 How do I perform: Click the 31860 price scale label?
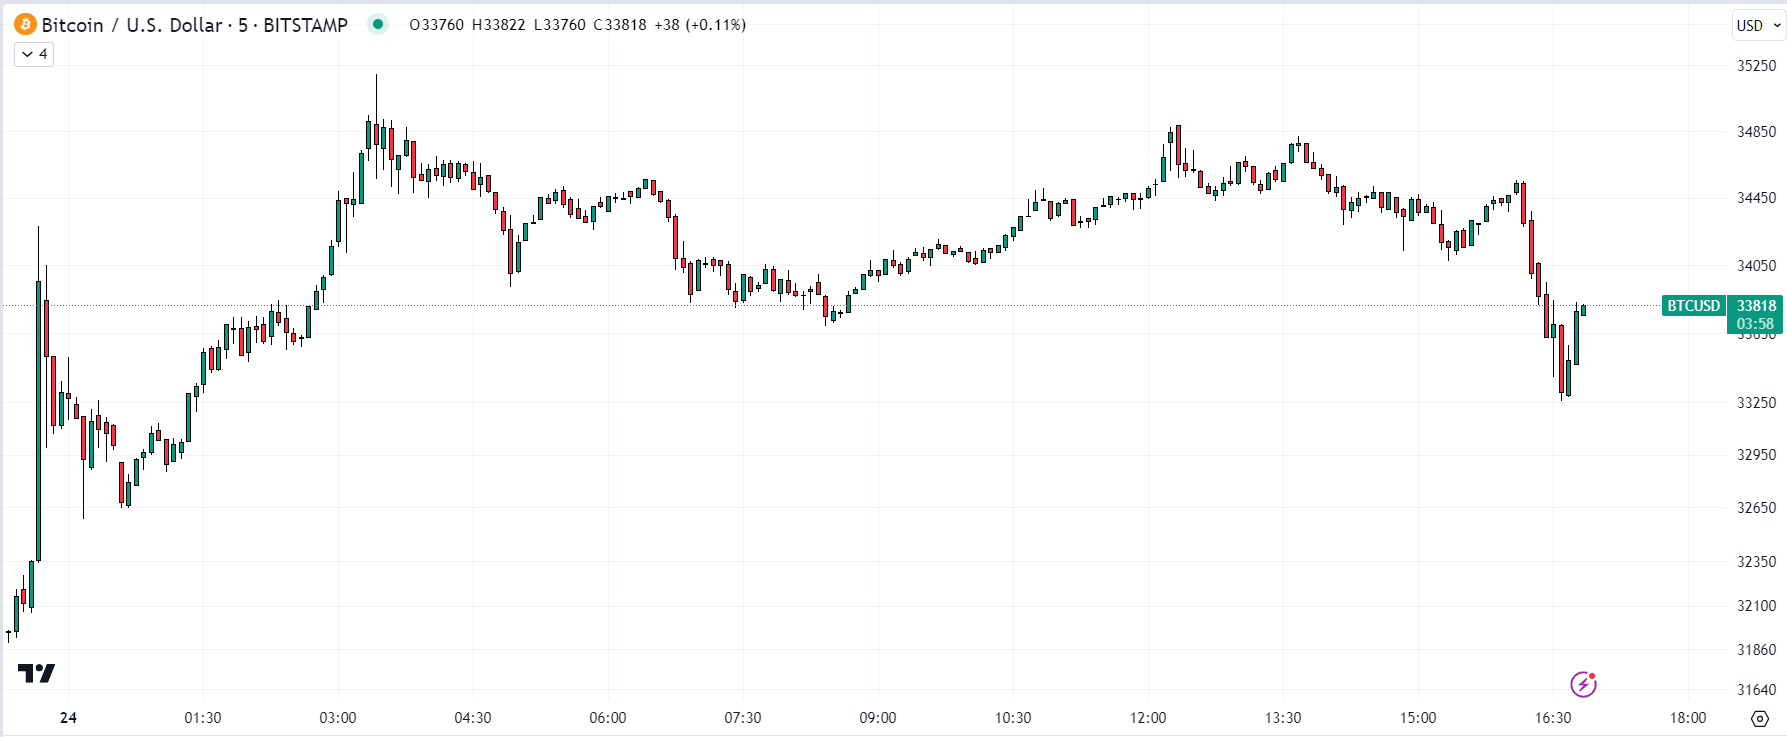click(1756, 650)
